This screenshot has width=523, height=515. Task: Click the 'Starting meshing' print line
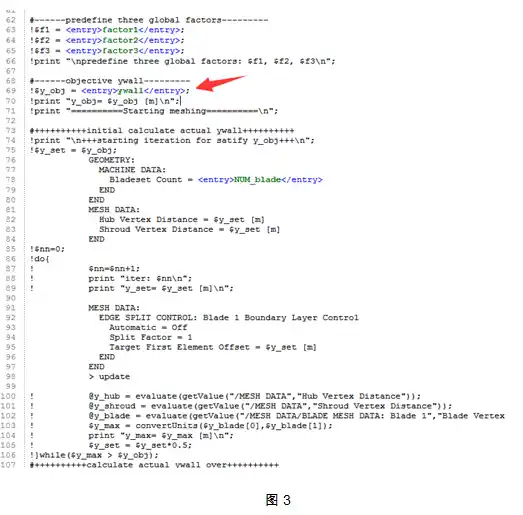[x=154, y=111]
